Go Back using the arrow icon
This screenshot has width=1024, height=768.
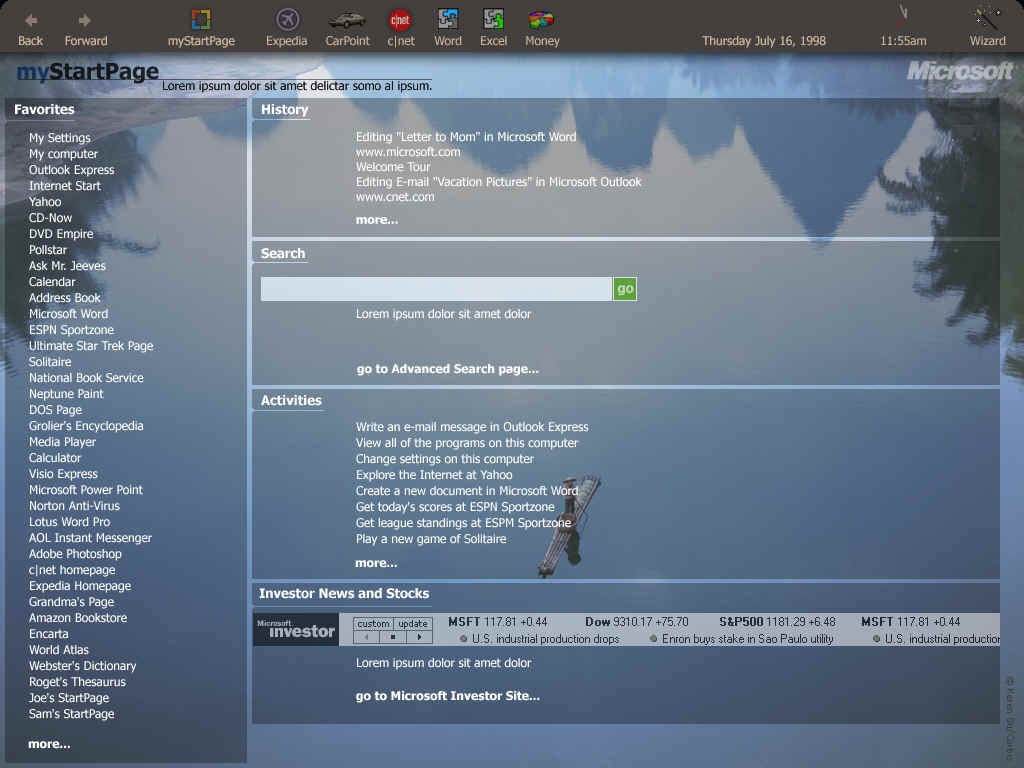(31, 20)
